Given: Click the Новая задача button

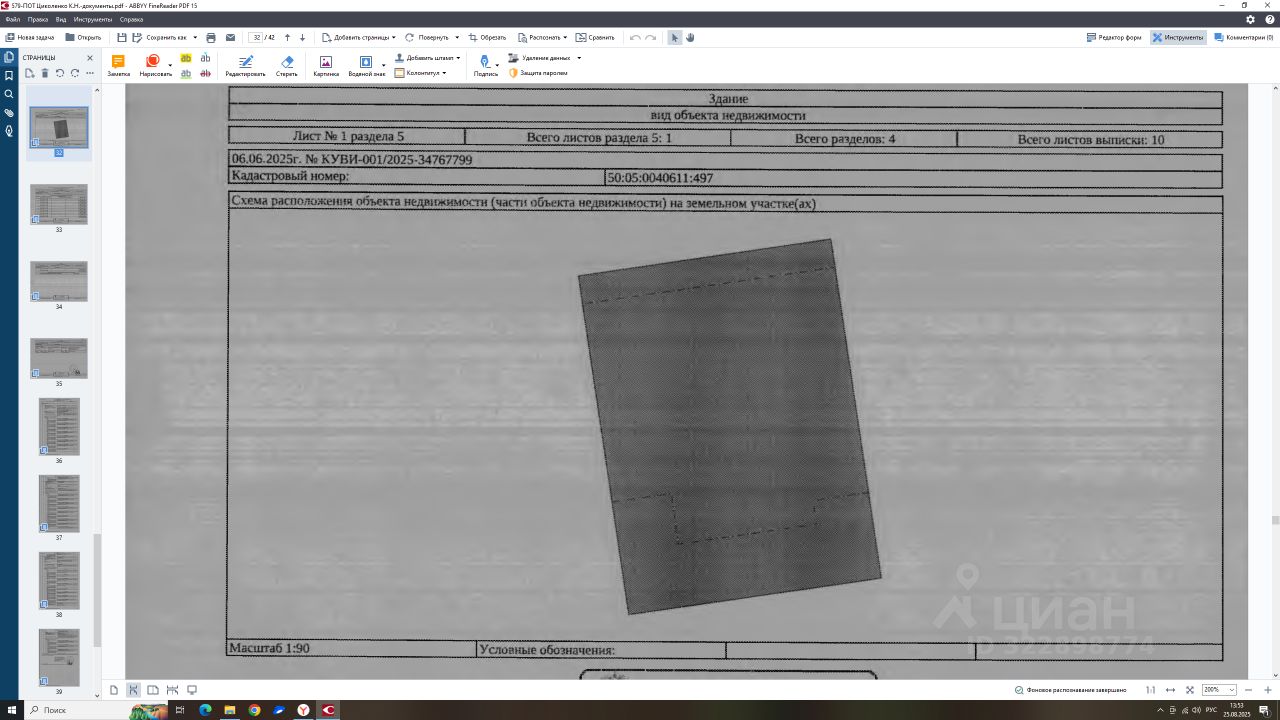Looking at the screenshot, I should (30, 37).
